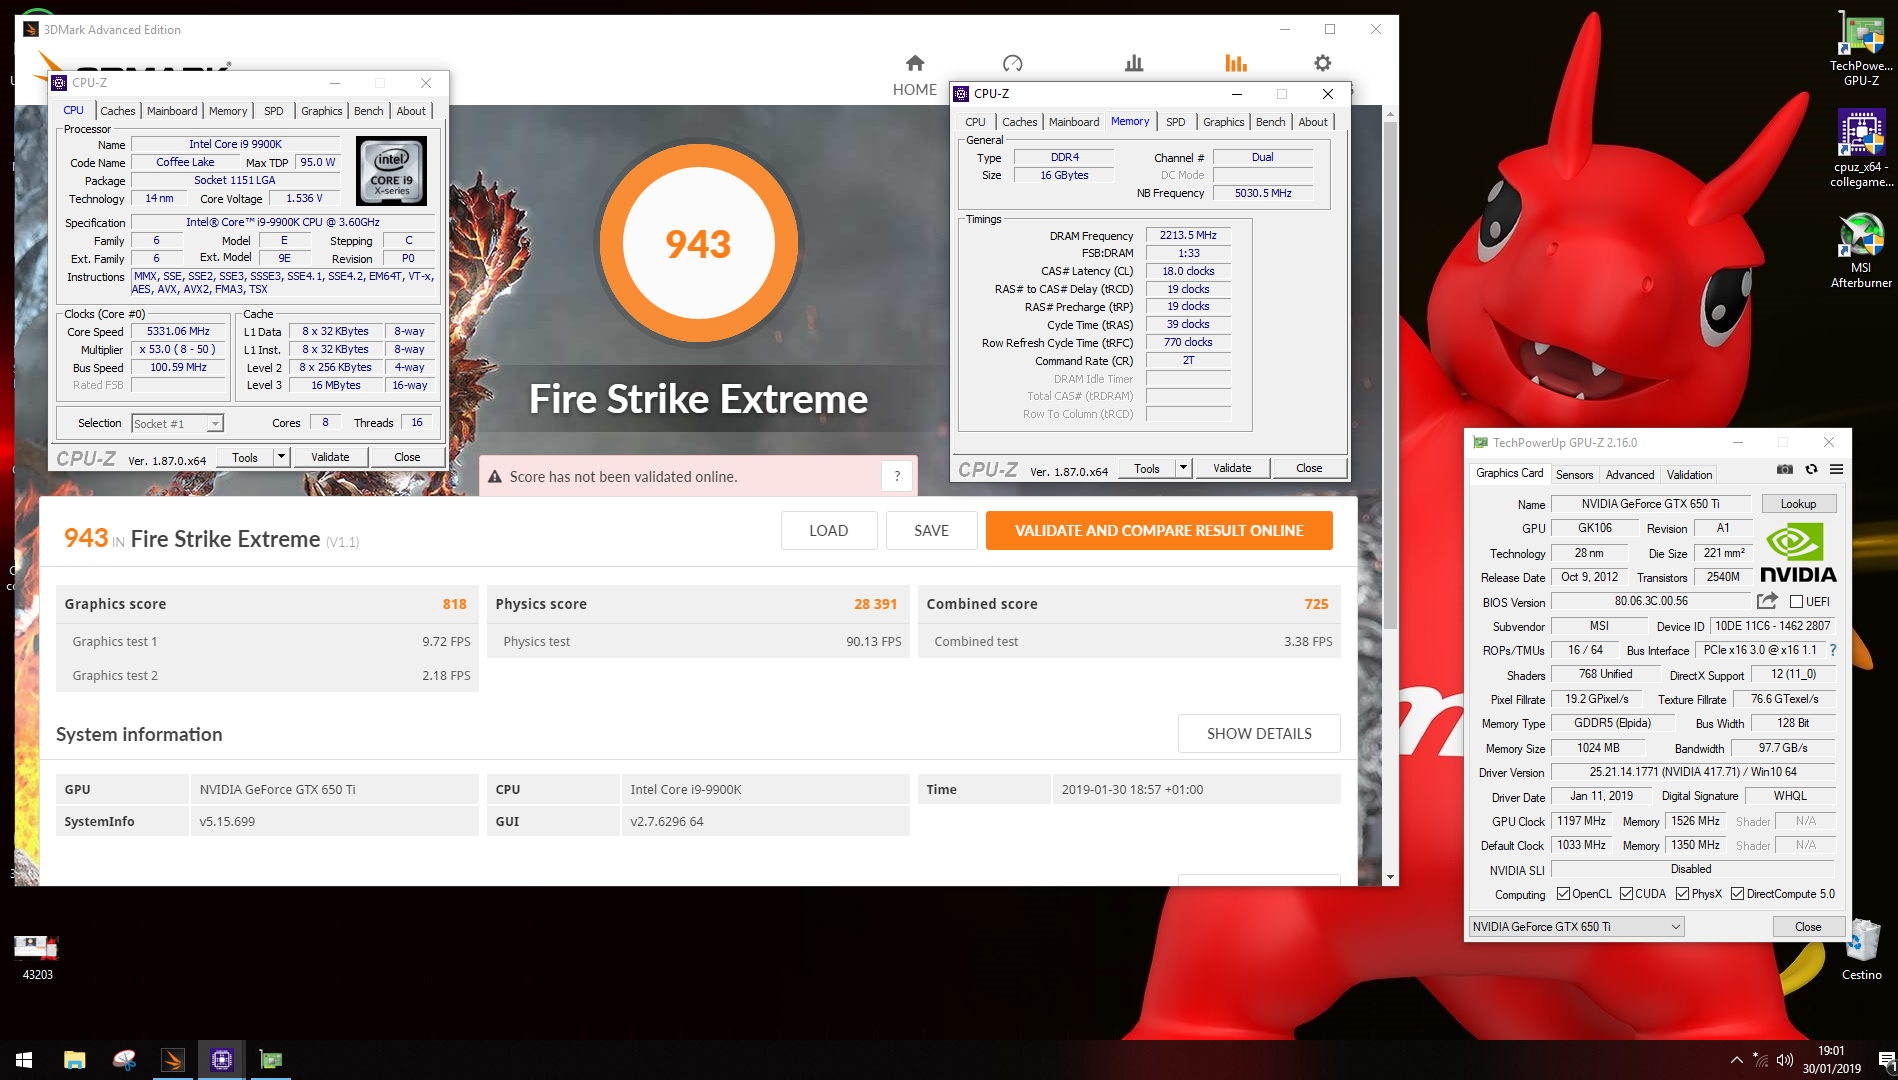Go to 3DMark HOME icon

pos(914,64)
